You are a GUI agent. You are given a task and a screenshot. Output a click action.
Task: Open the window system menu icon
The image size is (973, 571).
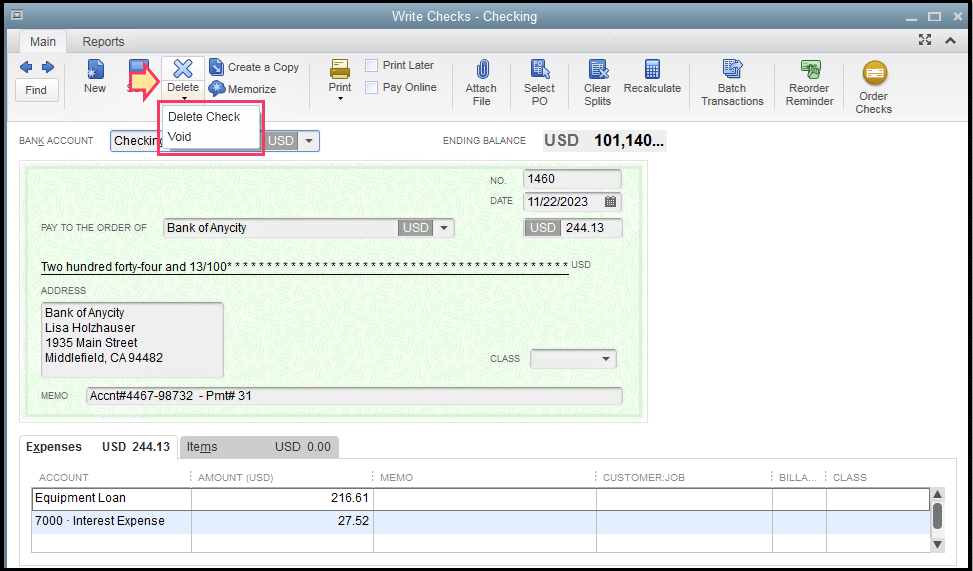tap(17, 16)
